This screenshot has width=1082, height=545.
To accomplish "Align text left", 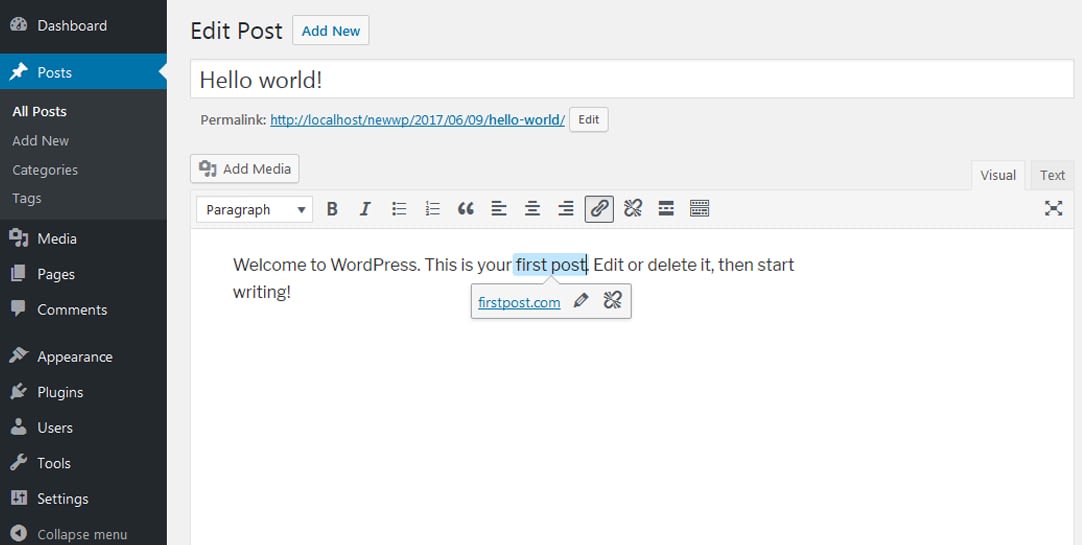I will pyautogui.click(x=499, y=209).
